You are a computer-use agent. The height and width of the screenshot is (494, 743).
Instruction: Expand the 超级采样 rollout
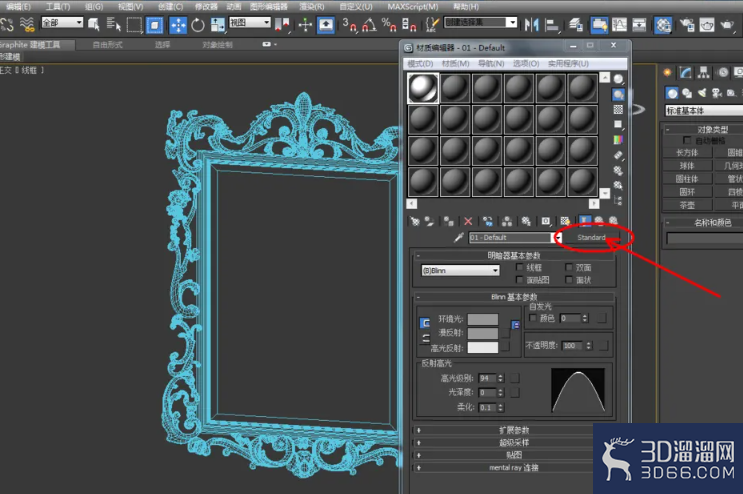click(x=514, y=442)
